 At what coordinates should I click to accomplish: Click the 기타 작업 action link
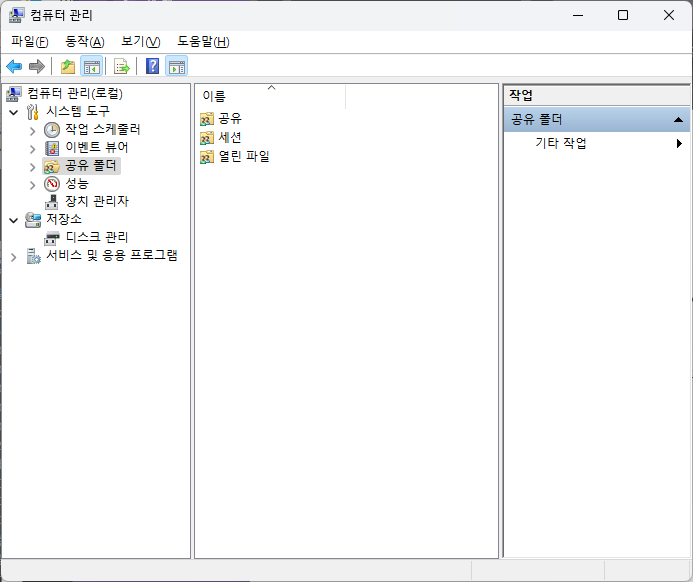561,143
